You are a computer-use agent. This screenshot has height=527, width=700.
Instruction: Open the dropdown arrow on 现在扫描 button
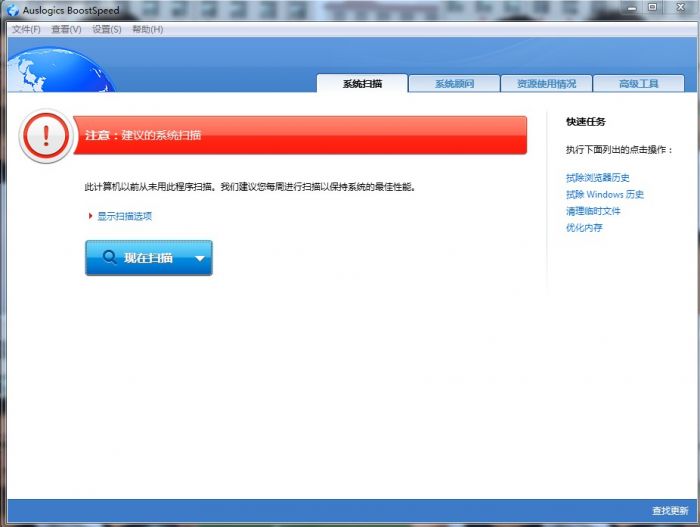point(200,258)
